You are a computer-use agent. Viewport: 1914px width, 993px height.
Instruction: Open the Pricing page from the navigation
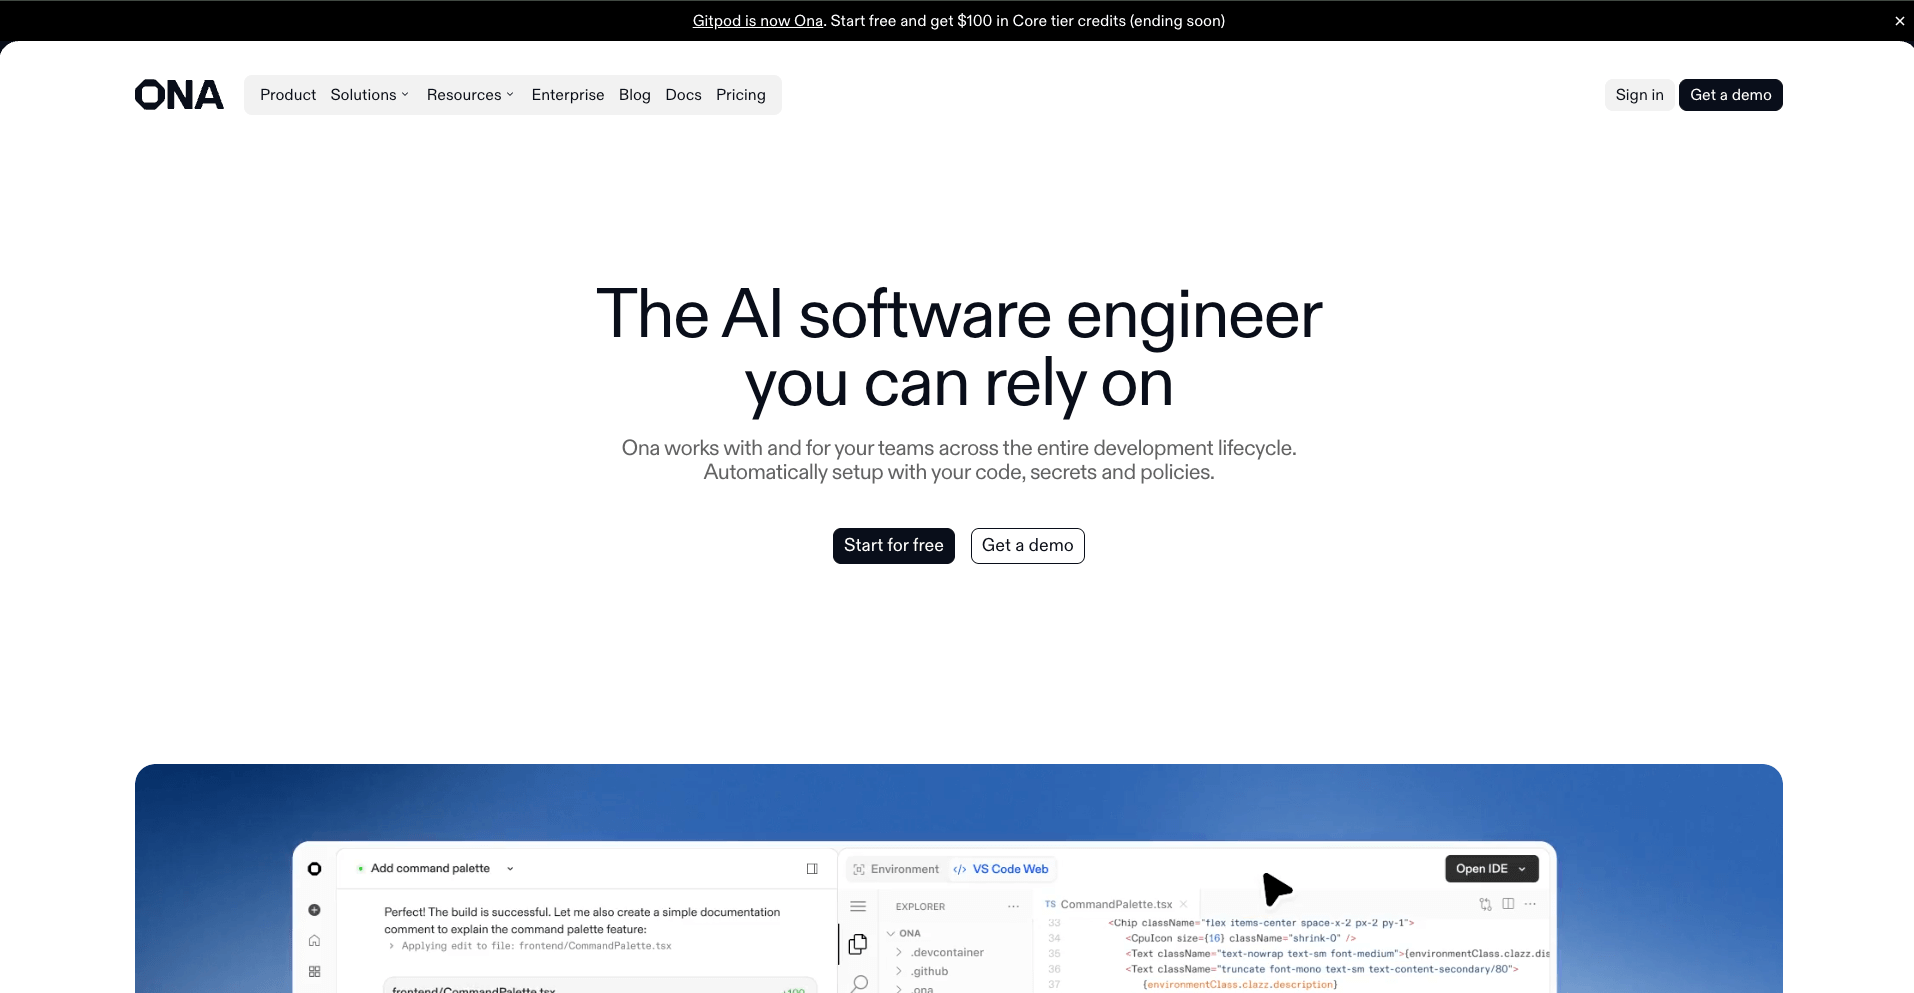(x=741, y=94)
